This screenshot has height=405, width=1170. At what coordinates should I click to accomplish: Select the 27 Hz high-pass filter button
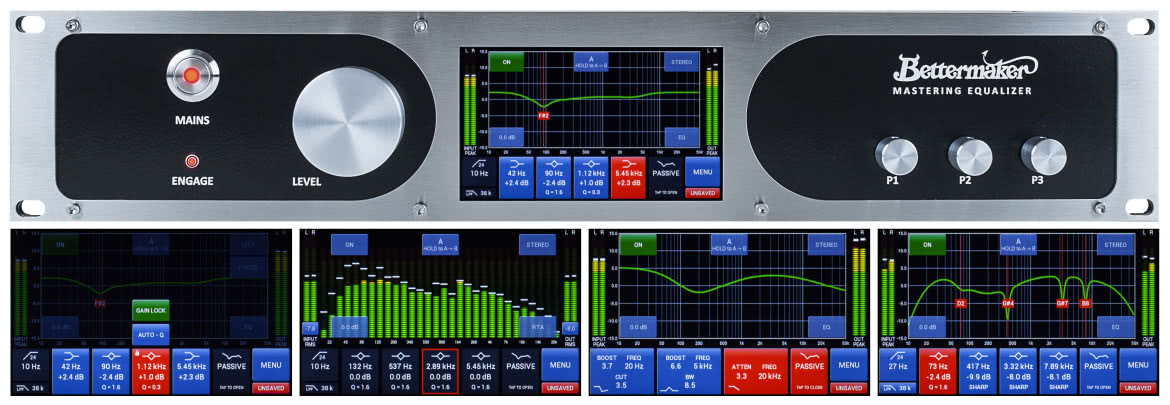[898, 364]
